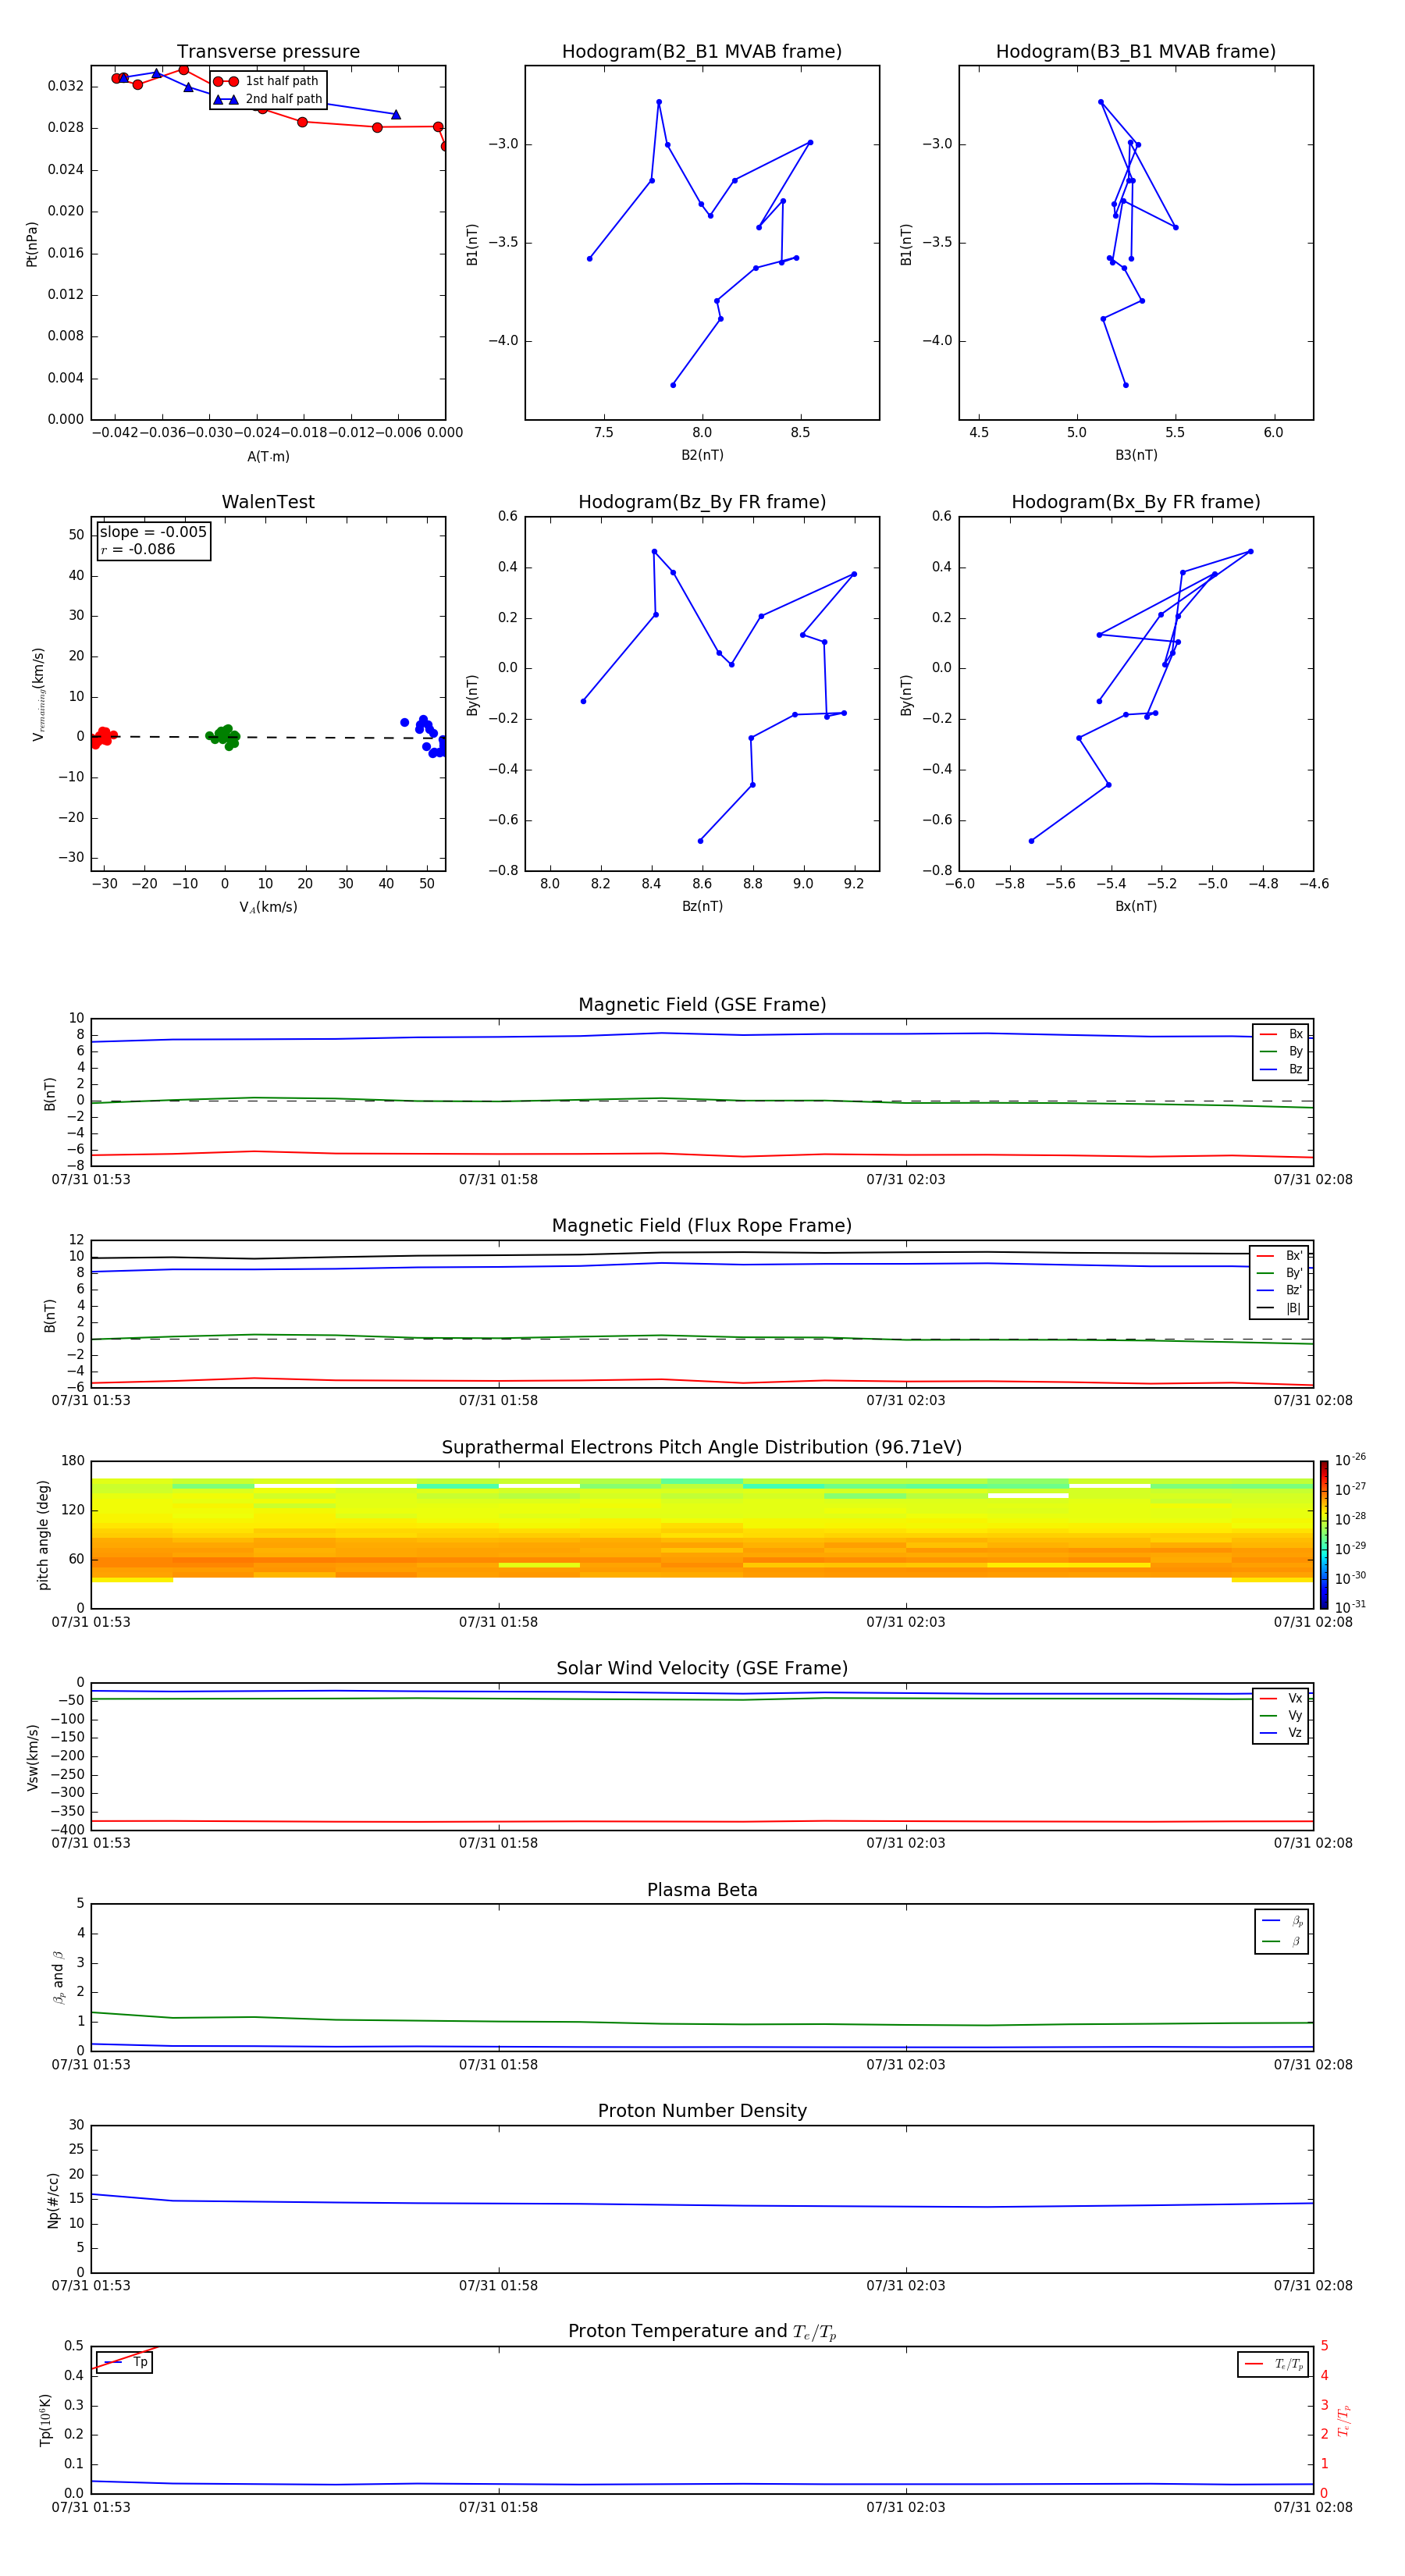Click the "Magnetic Field (GSE Frame)" title
The width and height of the screenshot is (1405, 2576).
tap(702, 1004)
